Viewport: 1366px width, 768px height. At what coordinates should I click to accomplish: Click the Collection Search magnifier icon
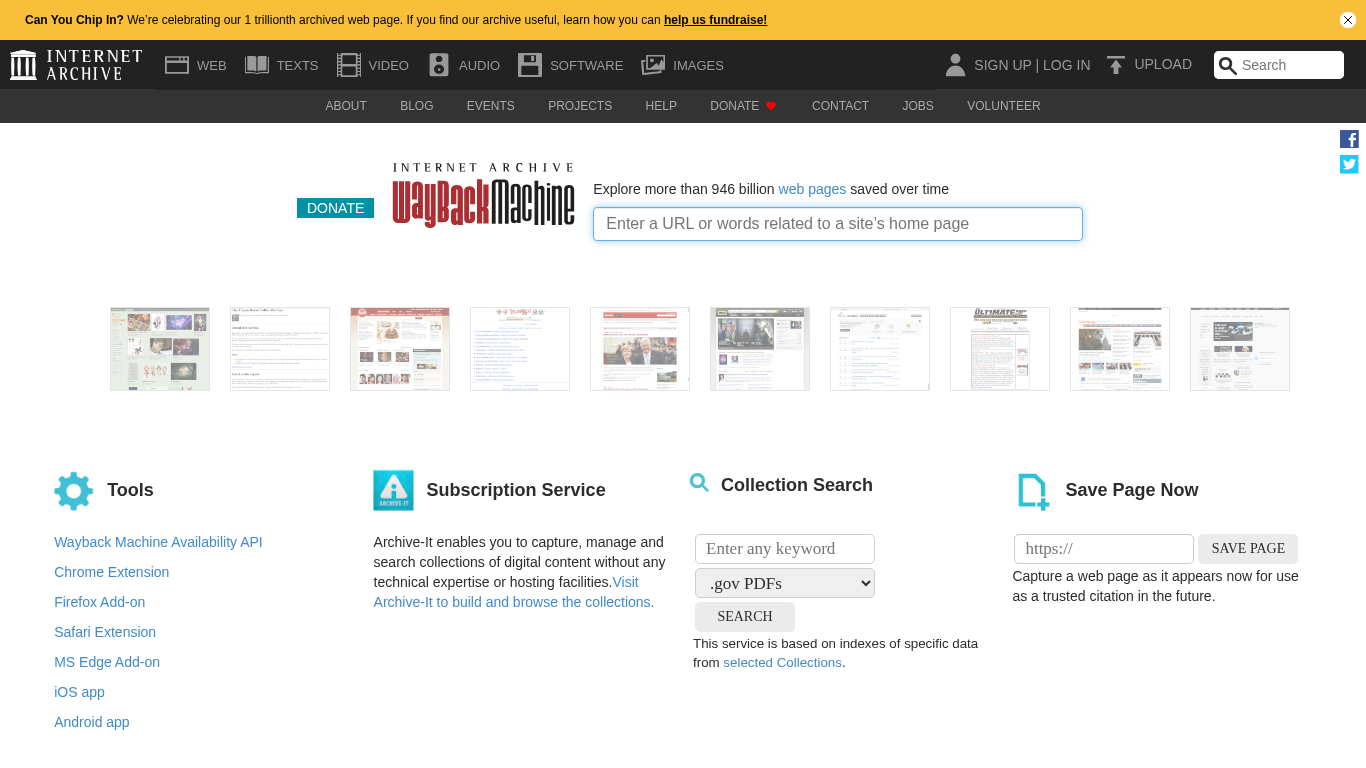[699, 483]
